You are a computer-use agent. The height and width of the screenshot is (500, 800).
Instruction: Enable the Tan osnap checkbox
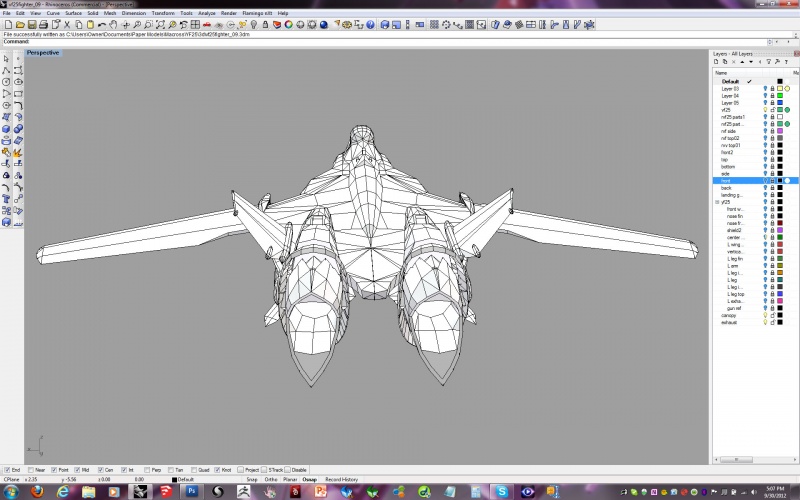[x=171, y=470]
